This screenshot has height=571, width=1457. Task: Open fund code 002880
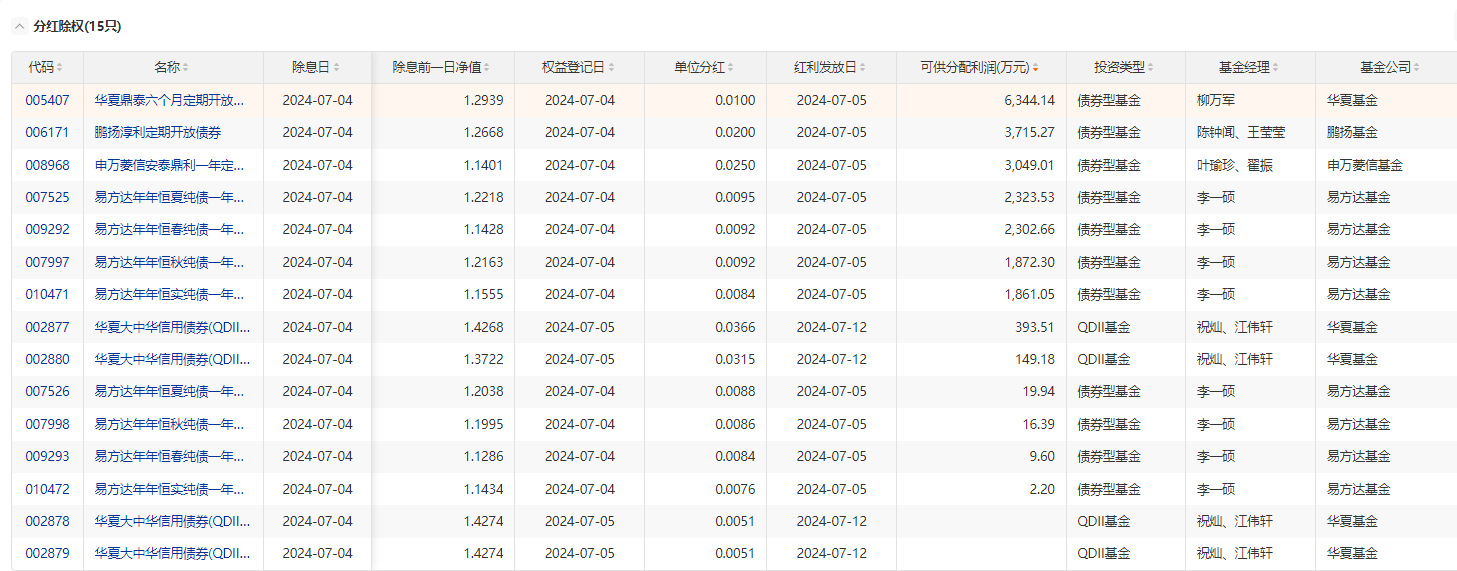click(x=47, y=359)
